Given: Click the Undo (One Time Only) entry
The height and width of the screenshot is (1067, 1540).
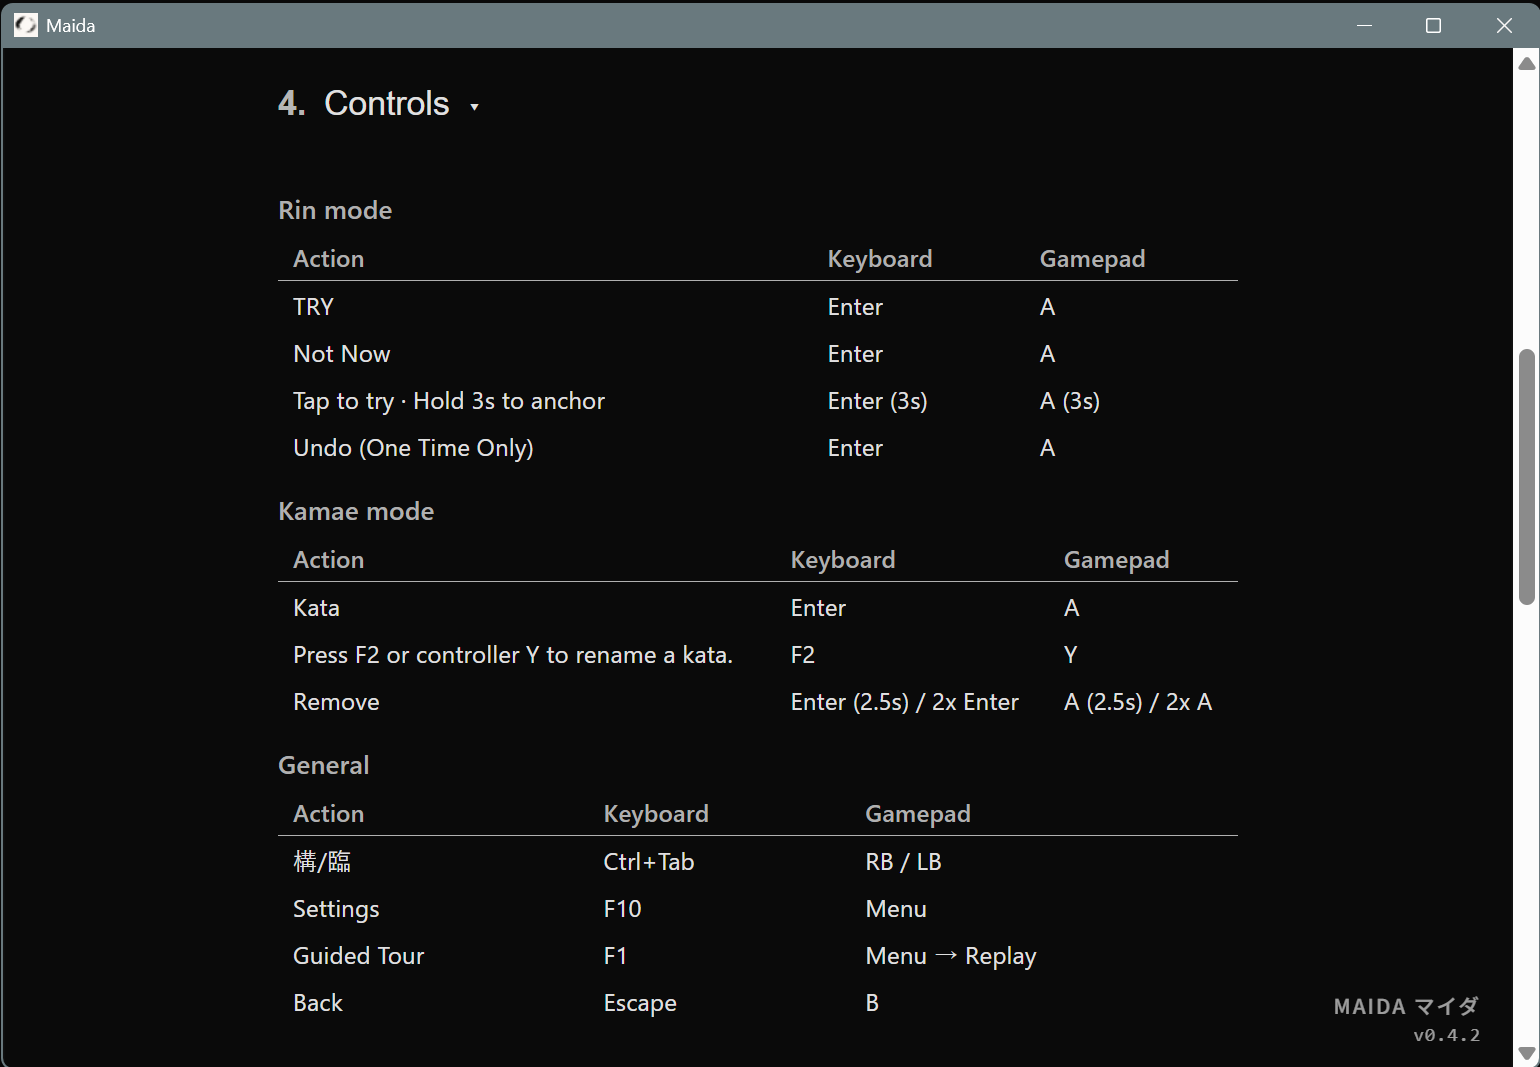Looking at the screenshot, I should [413, 448].
